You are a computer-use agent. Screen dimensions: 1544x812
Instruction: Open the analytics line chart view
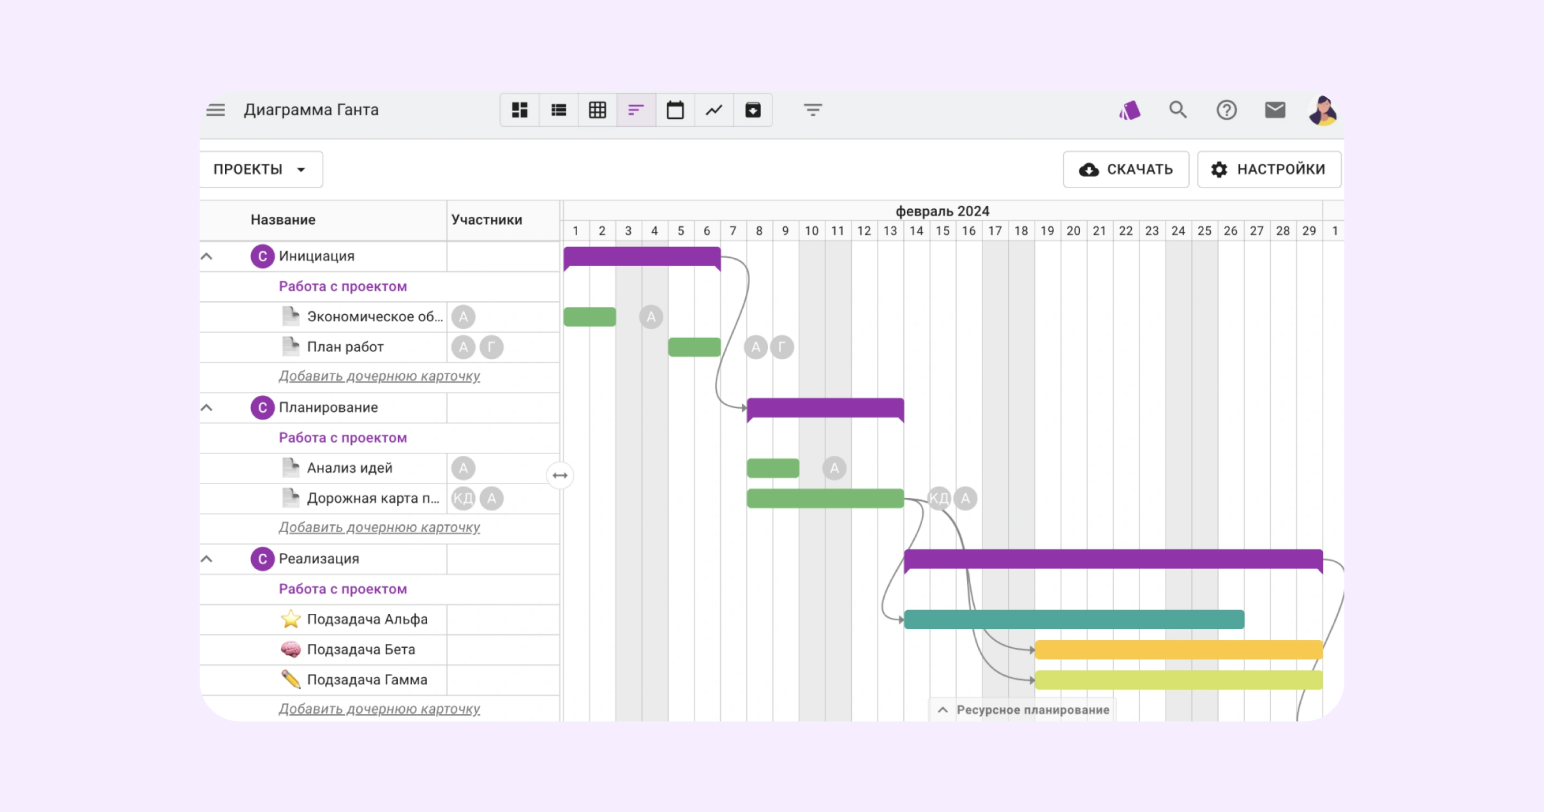tap(714, 110)
